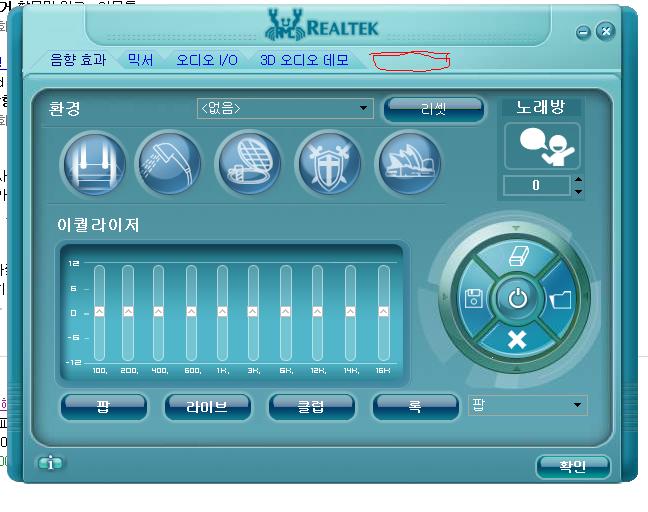
Task: Choose the bathroom shower environment icon
Action: [x=169, y=163]
